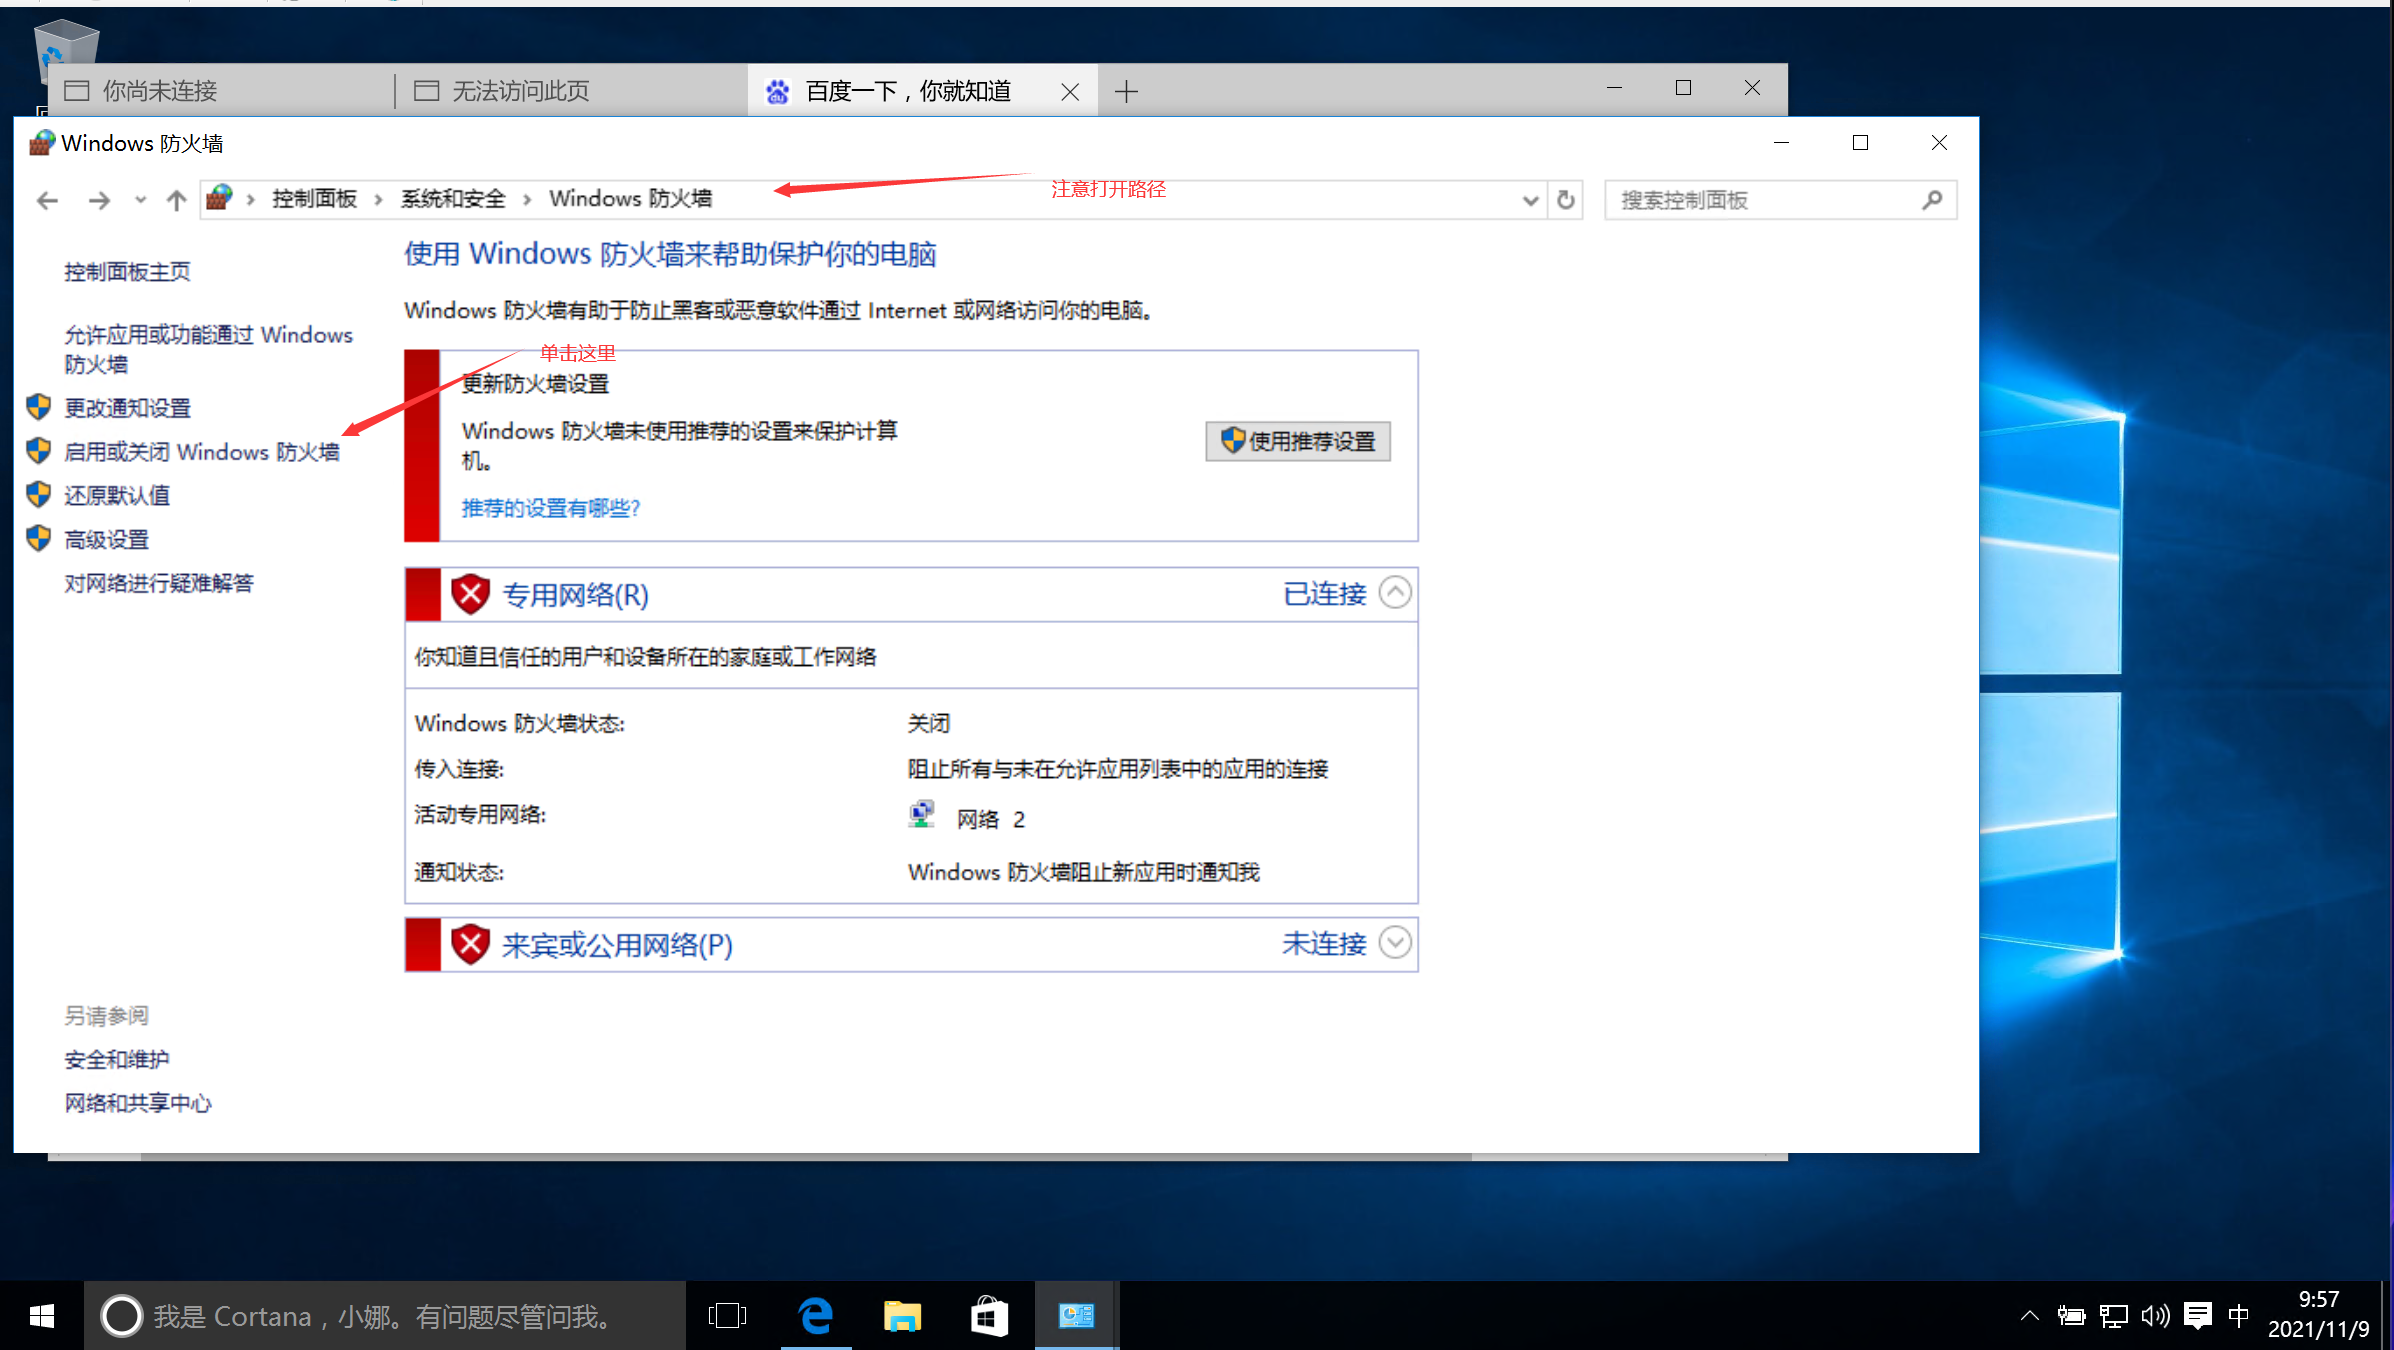
Task: Open the volume control icon
Action: coord(2155,1316)
